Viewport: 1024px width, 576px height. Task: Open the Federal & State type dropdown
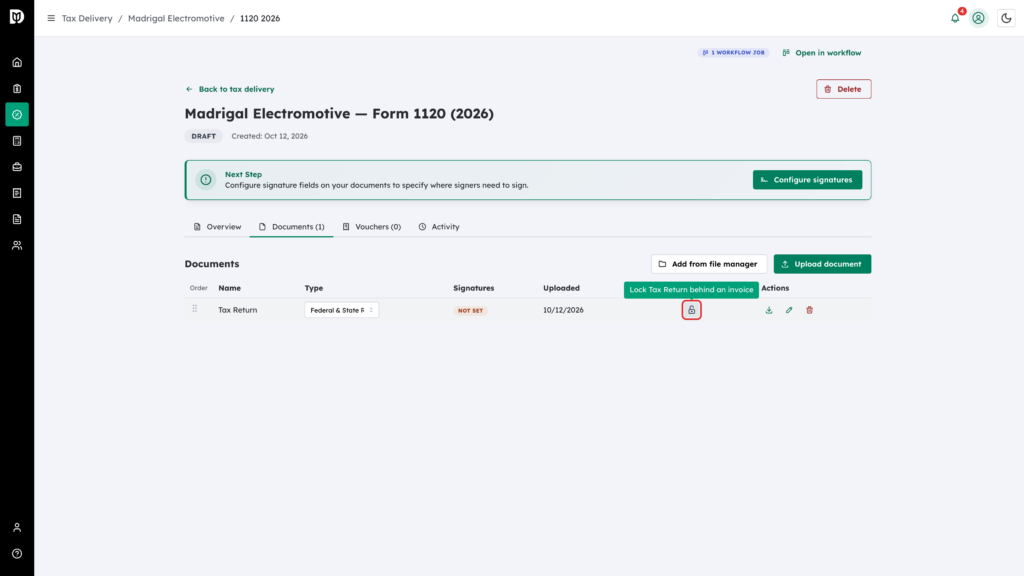[342, 310]
